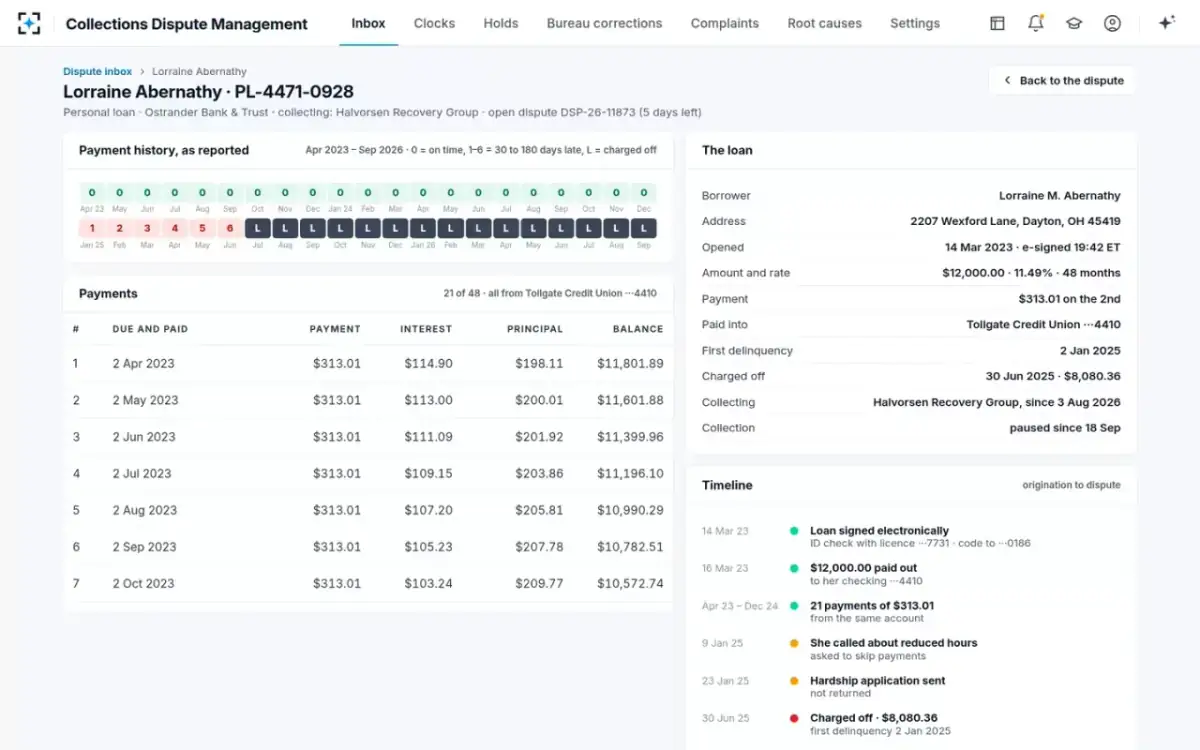Select the 2 Aug 2023 payment row
Viewport: 1200px width, 750px height.
368,510
